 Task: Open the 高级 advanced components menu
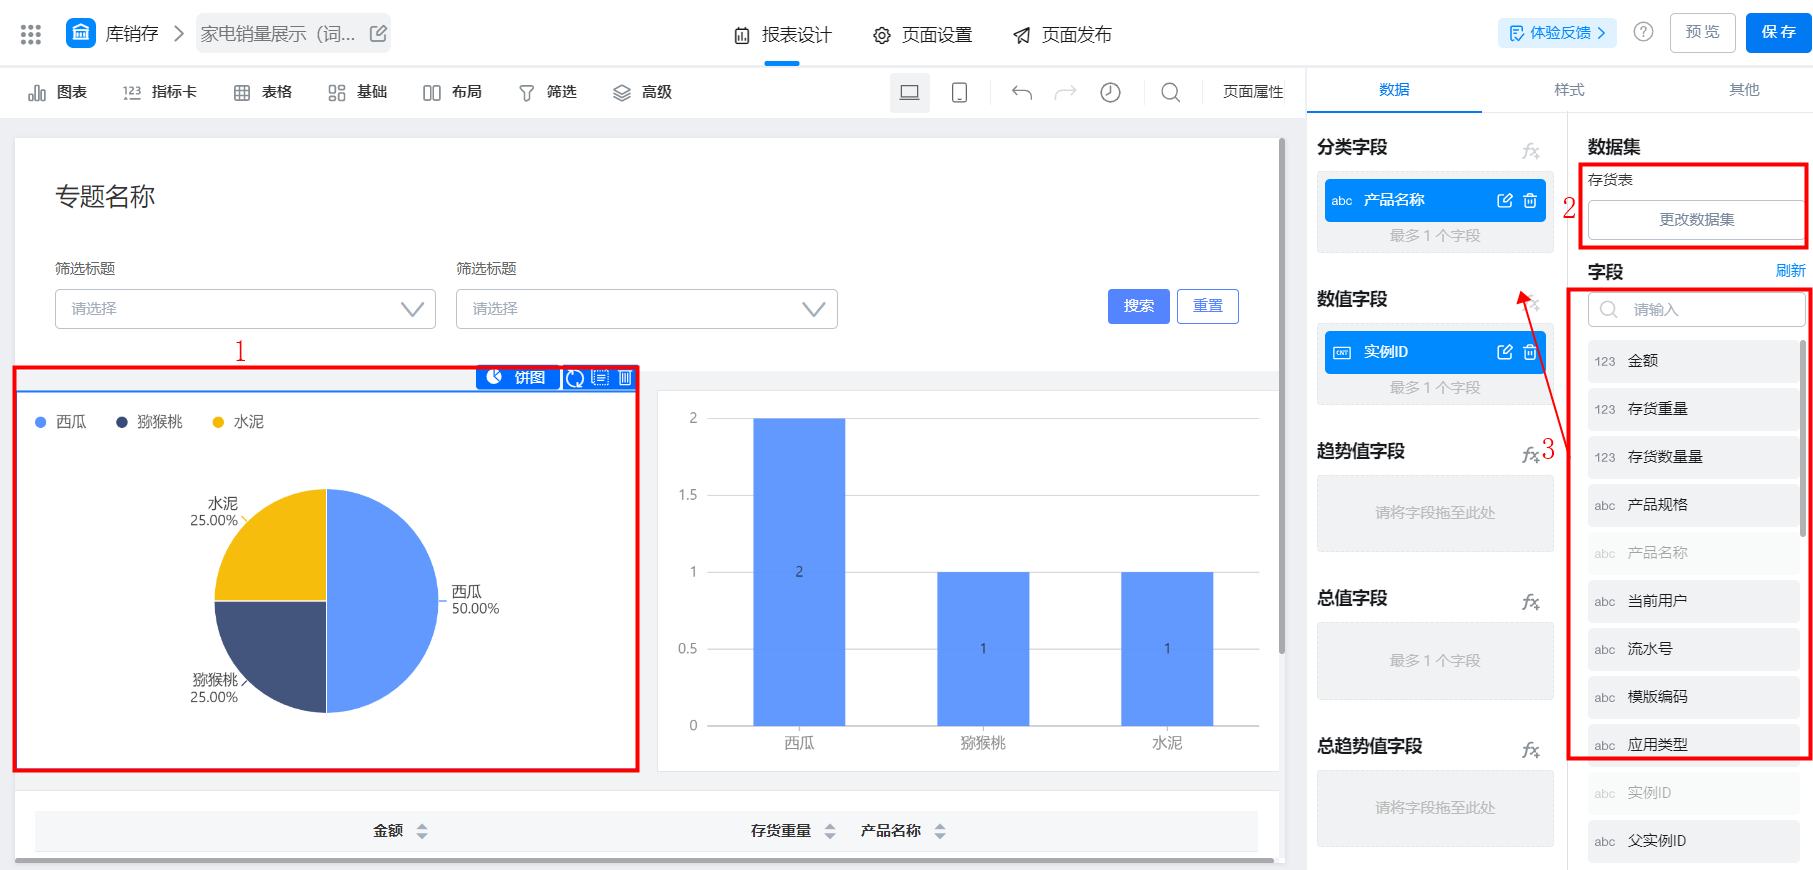click(642, 92)
